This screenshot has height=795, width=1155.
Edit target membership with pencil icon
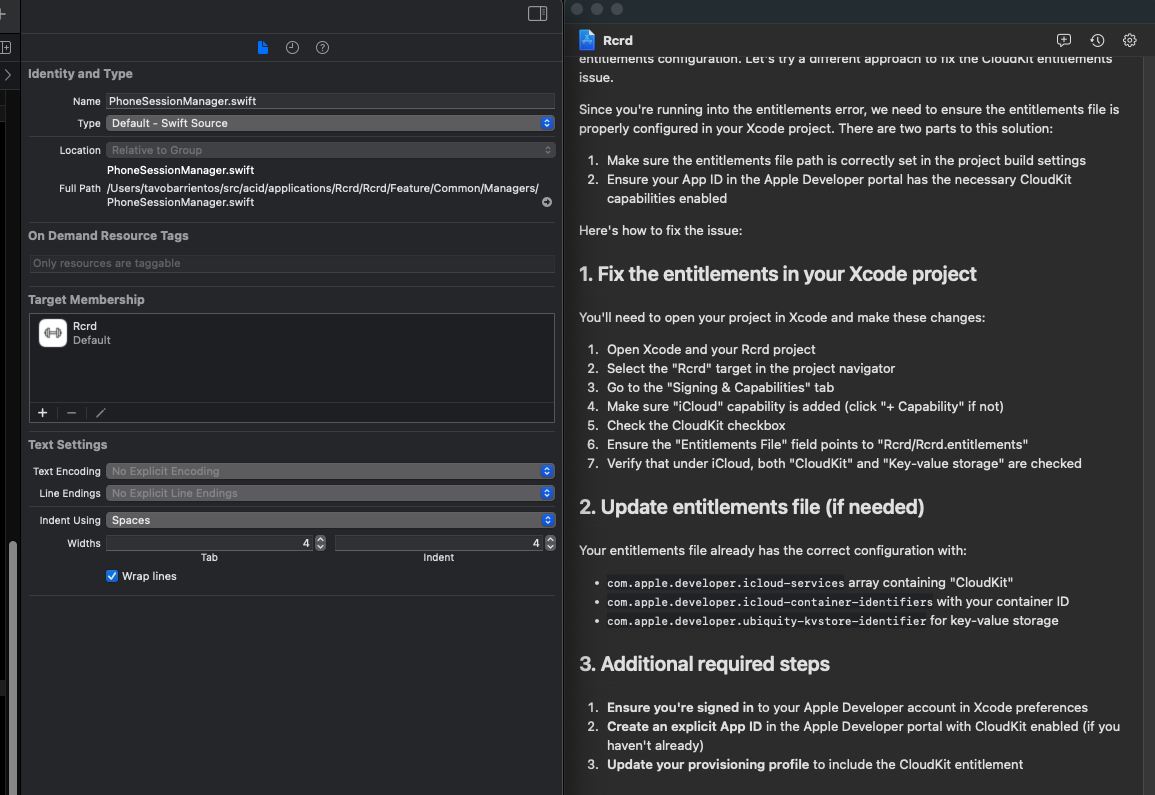point(101,413)
